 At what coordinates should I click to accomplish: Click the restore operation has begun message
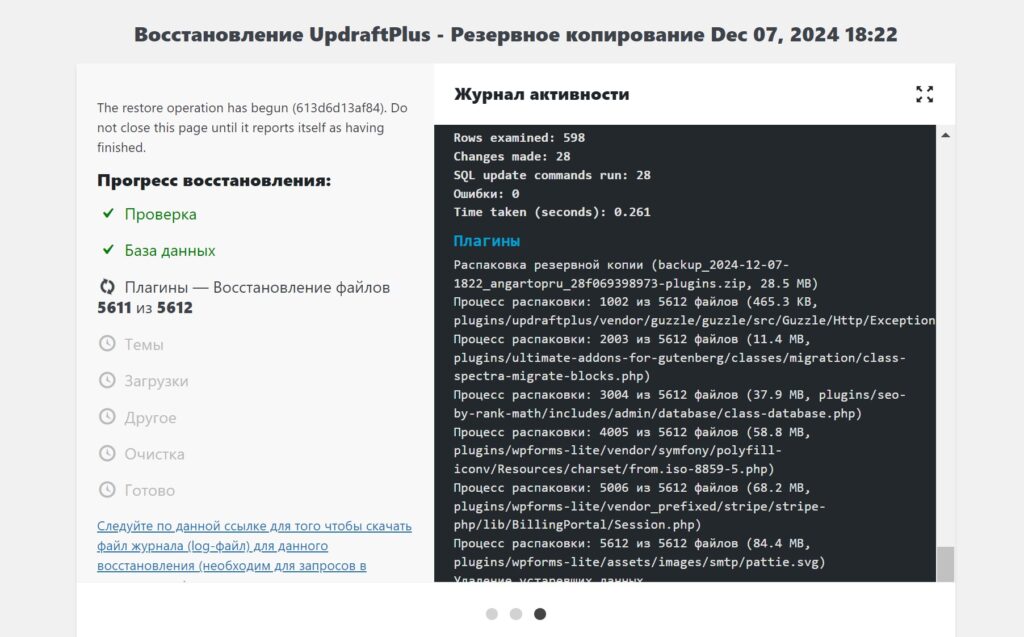(252, 127)
